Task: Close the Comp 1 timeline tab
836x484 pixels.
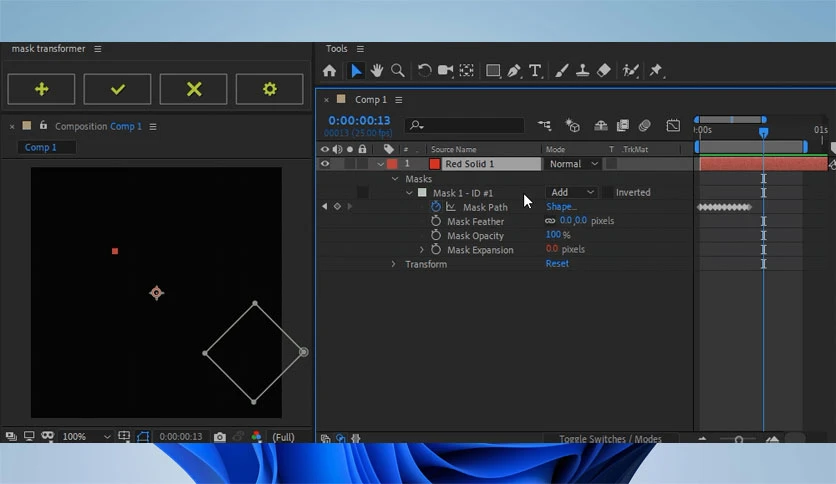Action: (x=326, y=100)
